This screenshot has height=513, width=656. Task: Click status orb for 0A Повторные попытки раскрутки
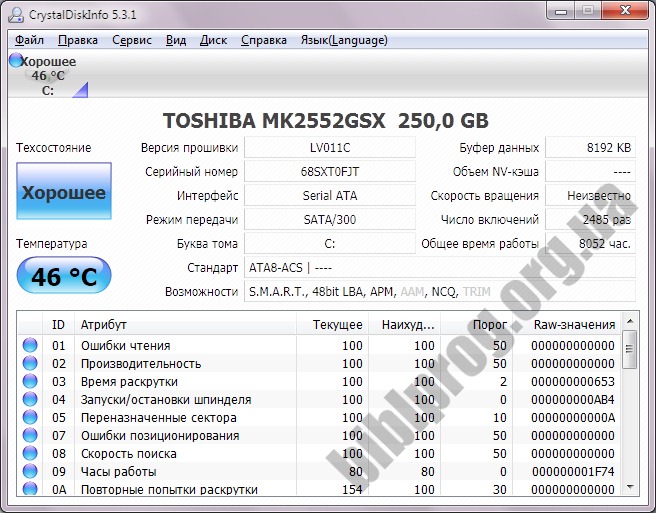coord(30,488)
